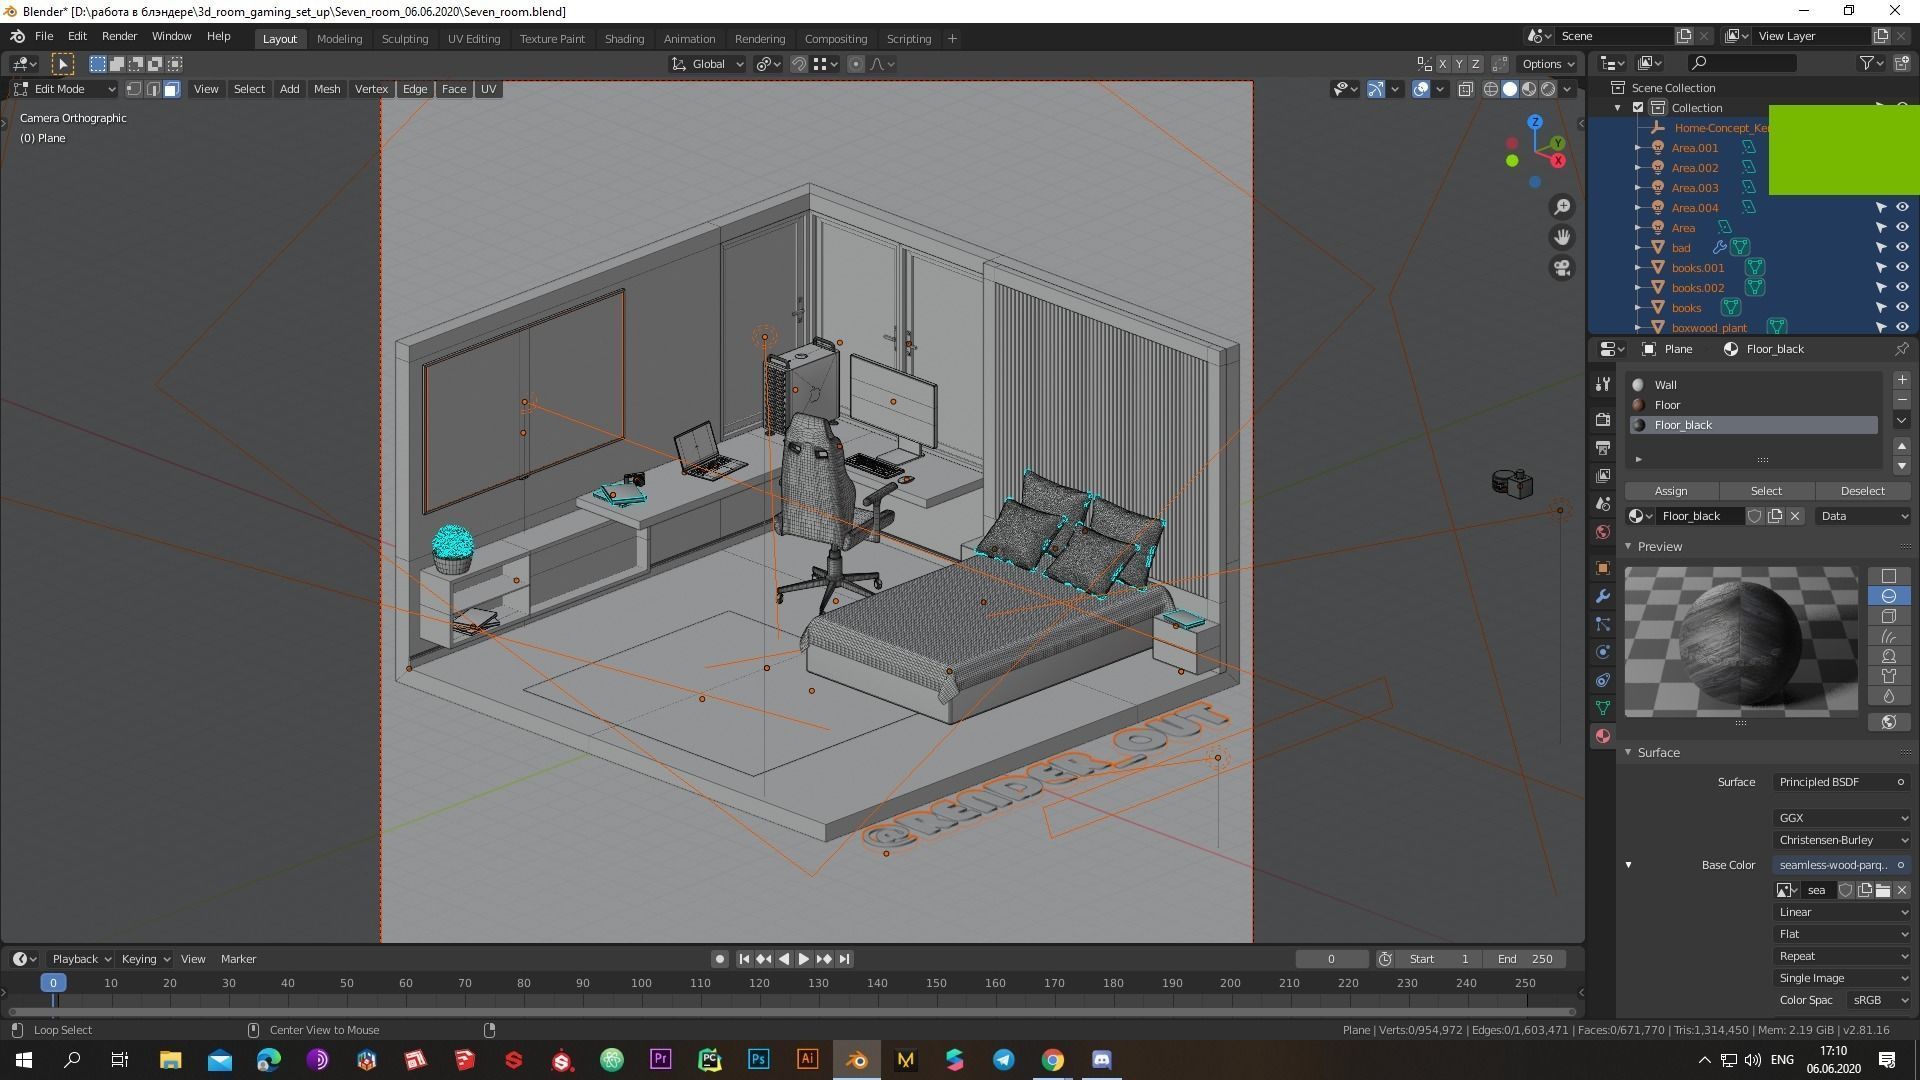1920x1080 pixels.
Task: Open the material link Data dropdown
Action: coord(1864,516)
